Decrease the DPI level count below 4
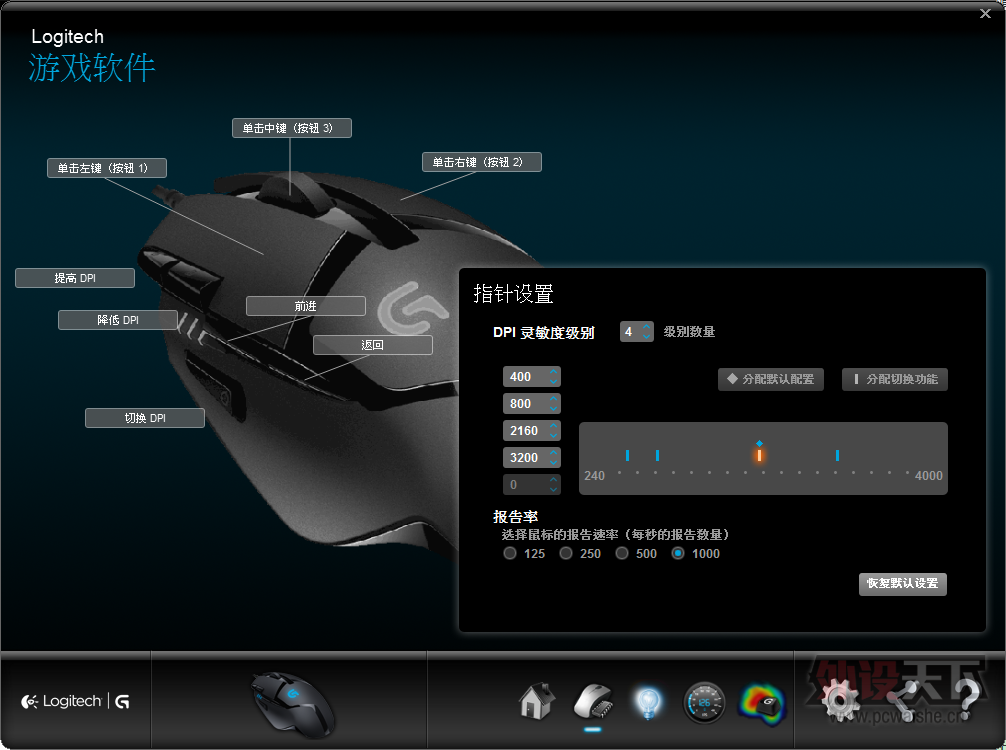The width and height of the screenshot is (1006, 750). coord(647,336)
